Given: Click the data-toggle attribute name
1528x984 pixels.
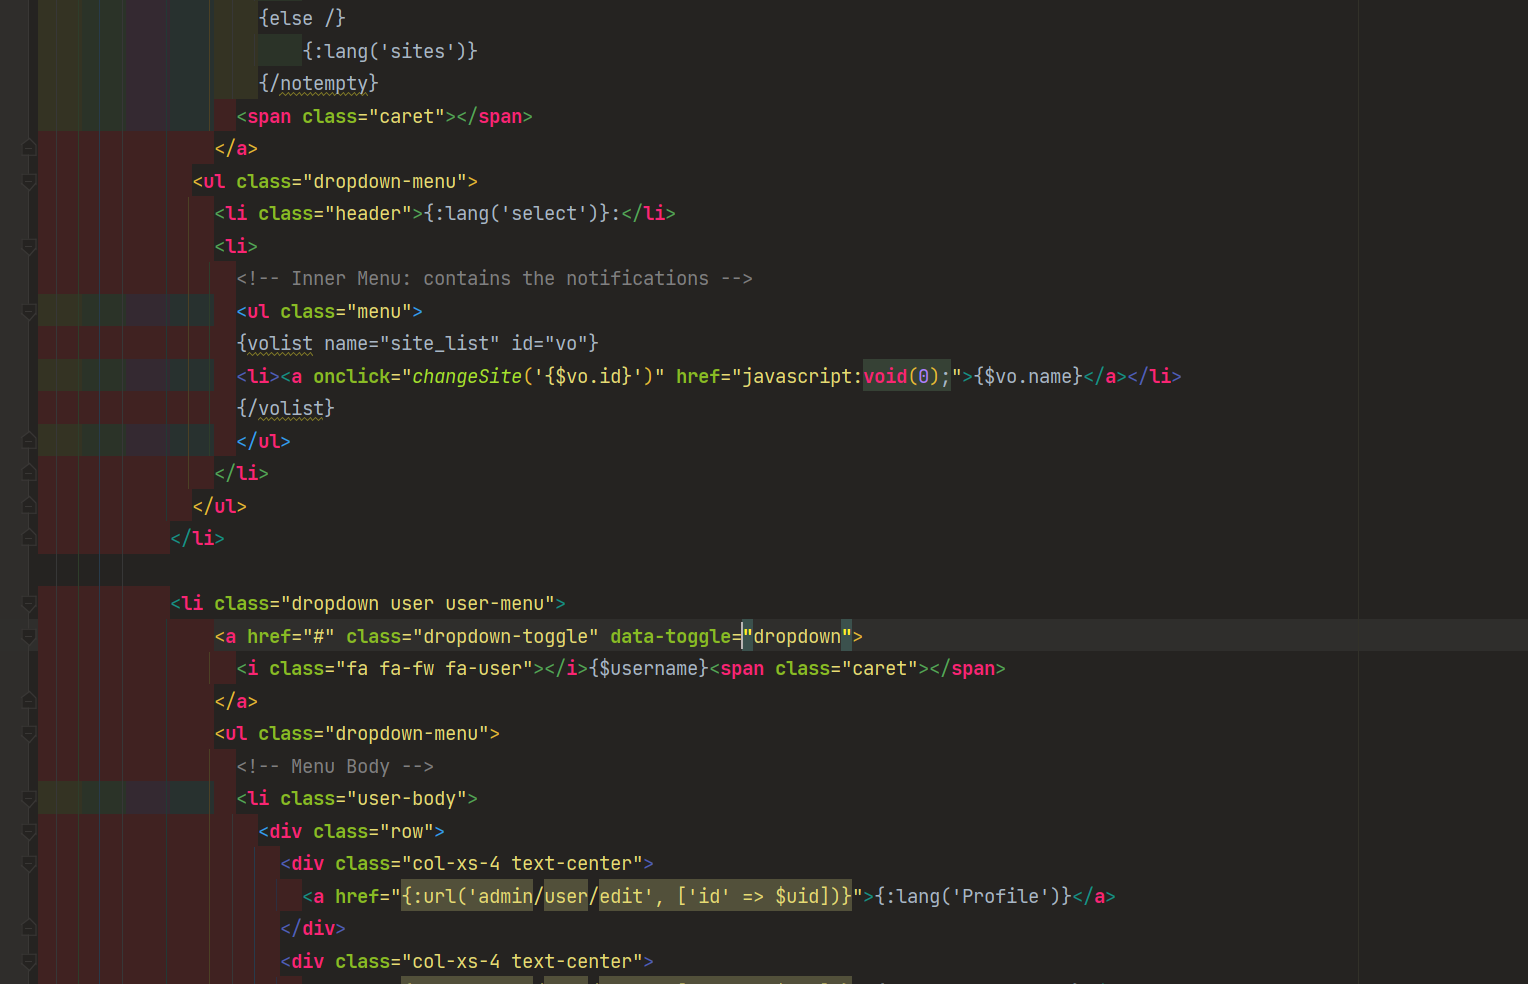Looking at the screenshot, I should (671, 636).
